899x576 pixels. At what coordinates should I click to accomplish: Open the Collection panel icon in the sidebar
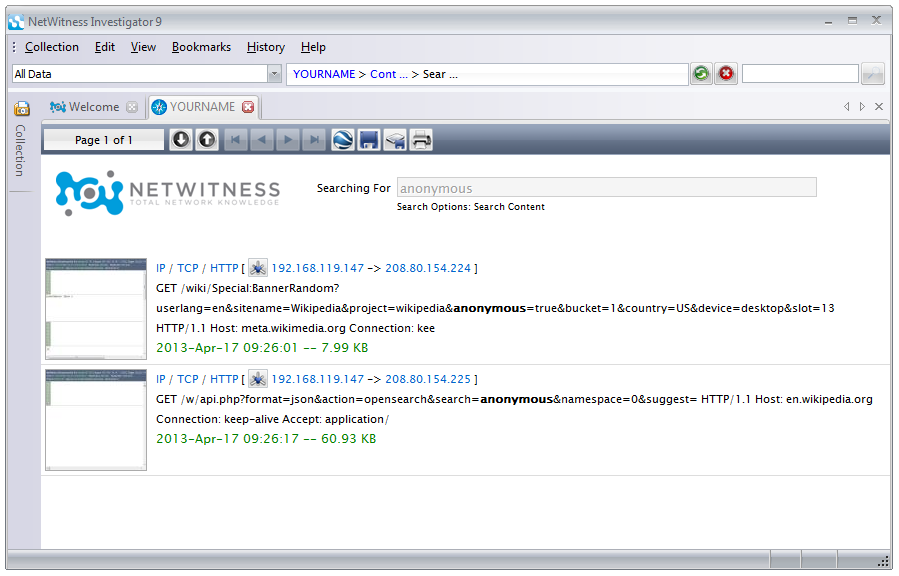pos(22,108)
